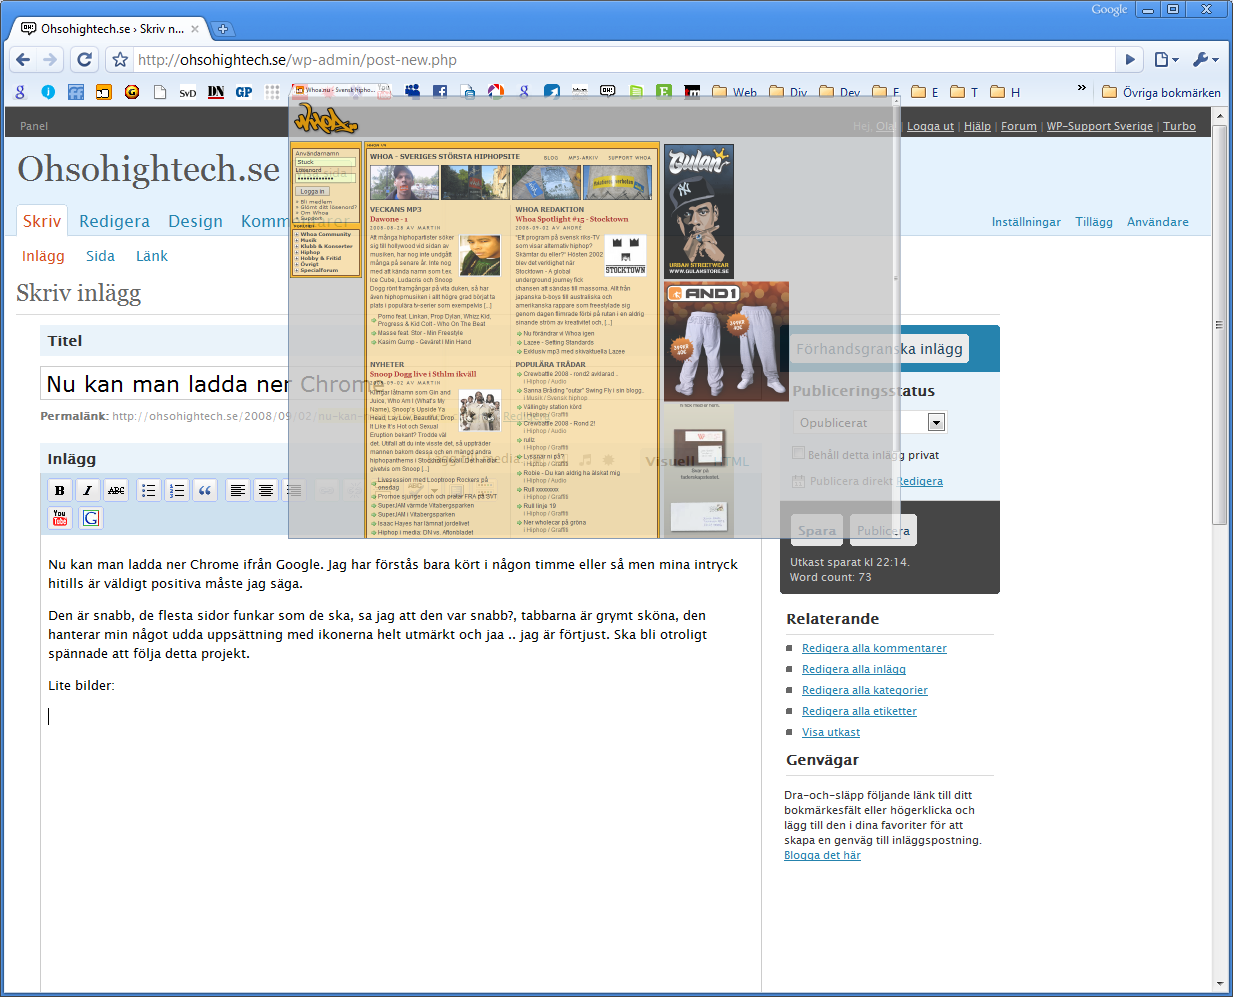Open the Web bookmarks folder
Viewport: 1233px width, 997px height.
[x=735, y=92]
